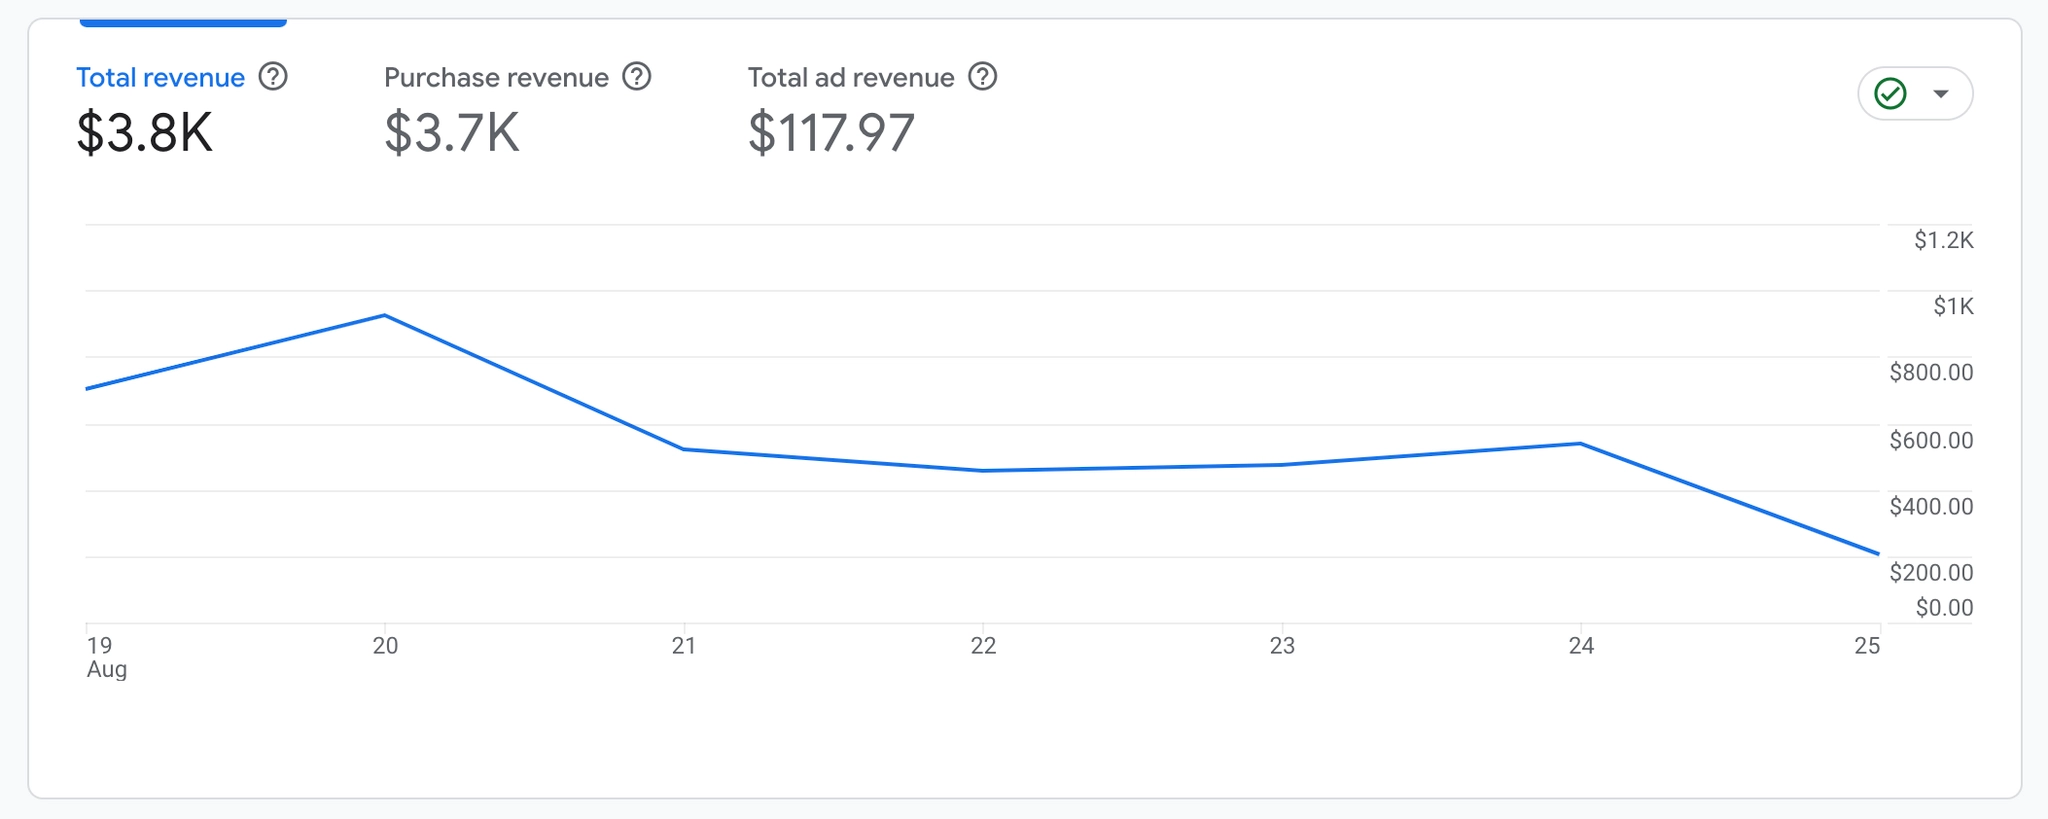Select the Total revenue metric tab

(160, 78)
